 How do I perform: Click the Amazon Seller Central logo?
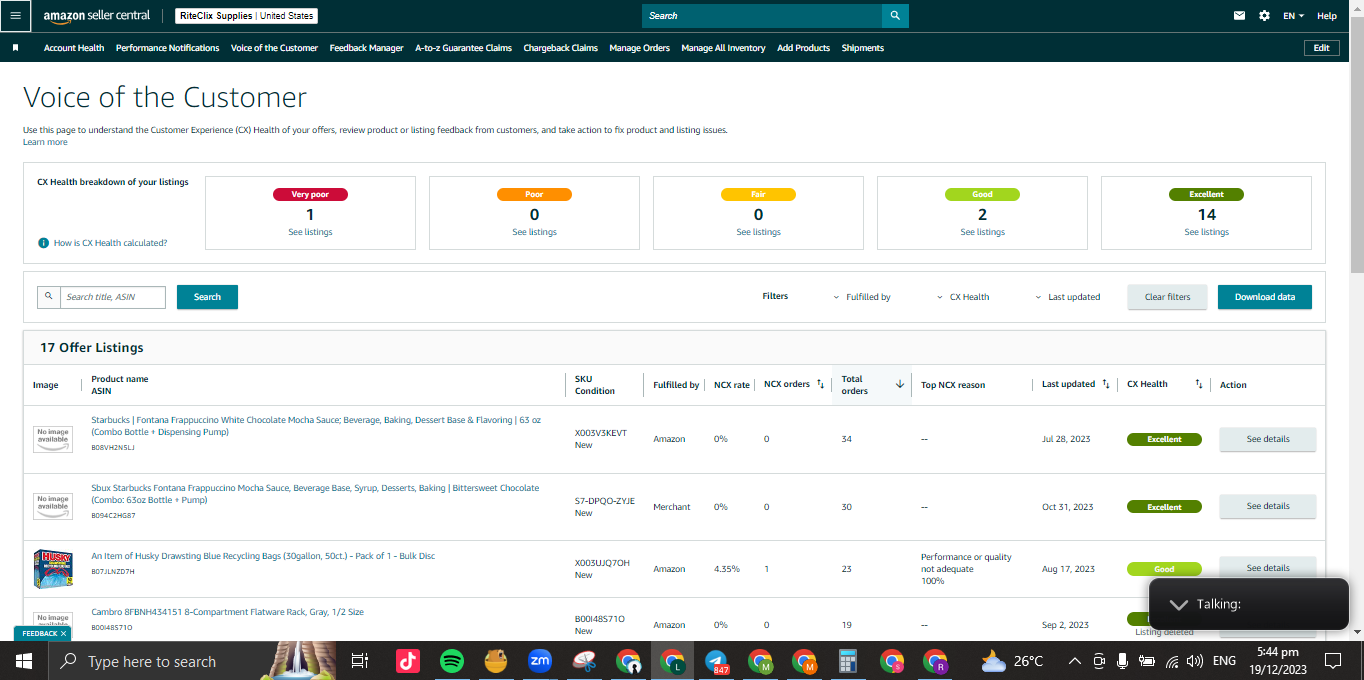(x=97, y=16)
